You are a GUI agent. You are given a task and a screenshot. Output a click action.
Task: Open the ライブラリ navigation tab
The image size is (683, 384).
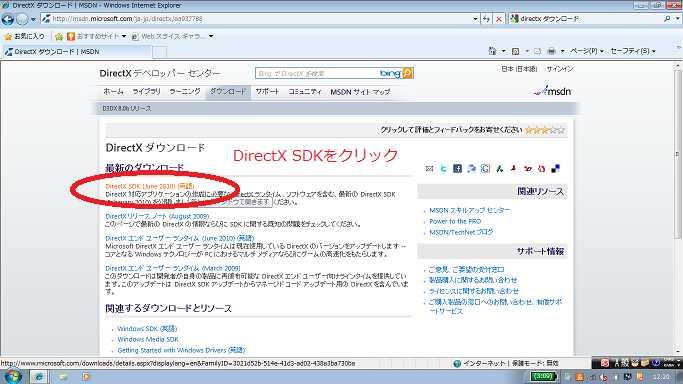(146, 92)
